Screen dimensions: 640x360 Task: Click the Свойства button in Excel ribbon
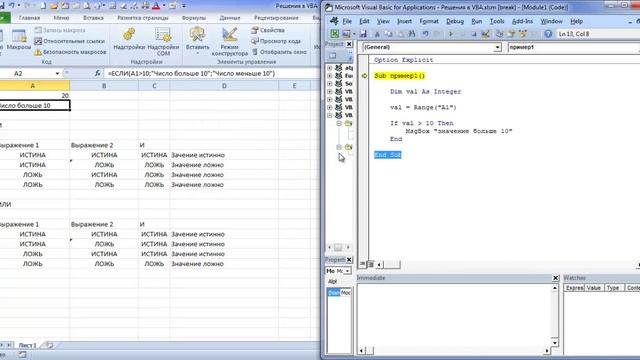tap(268, 30)
